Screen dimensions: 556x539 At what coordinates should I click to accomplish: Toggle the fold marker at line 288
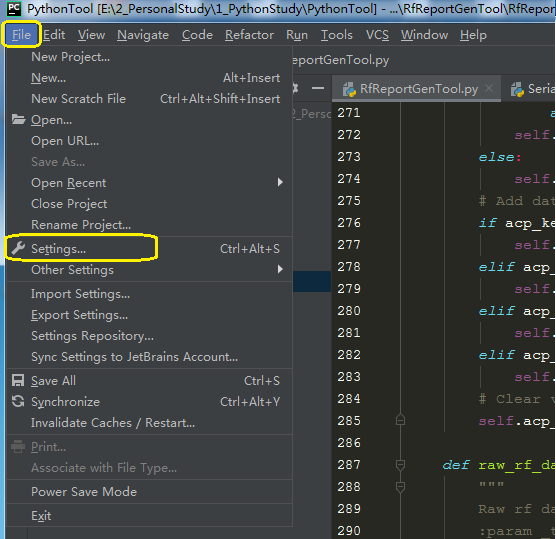[400, 487]
